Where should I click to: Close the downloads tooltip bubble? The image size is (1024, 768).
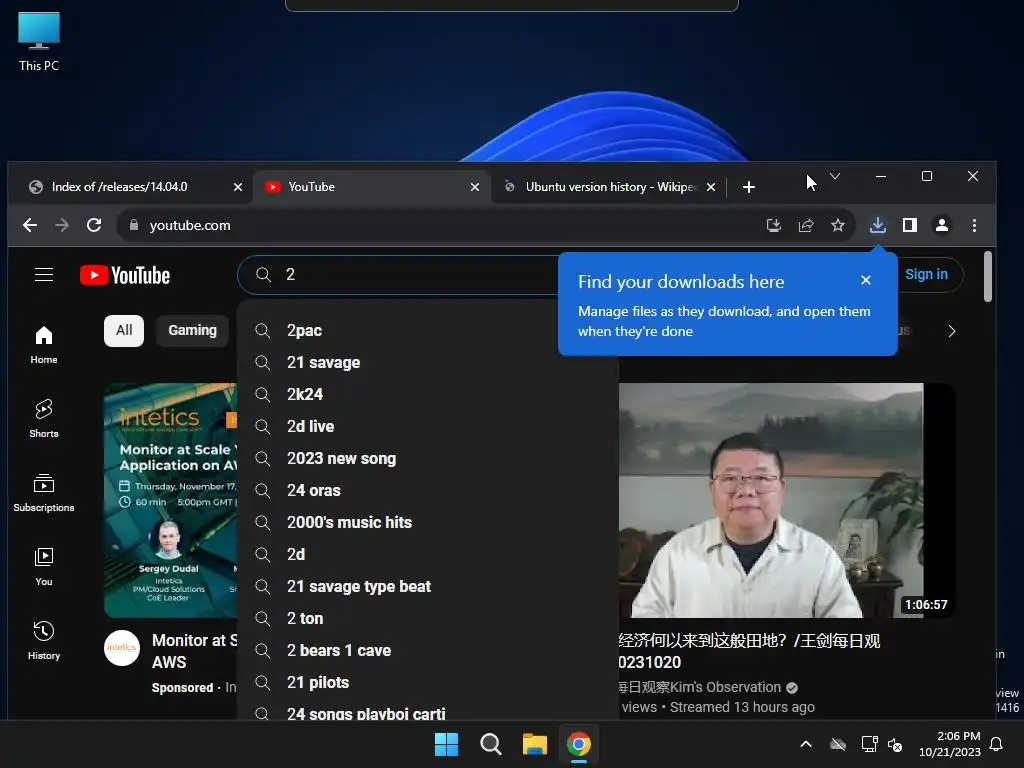(866, 280)
